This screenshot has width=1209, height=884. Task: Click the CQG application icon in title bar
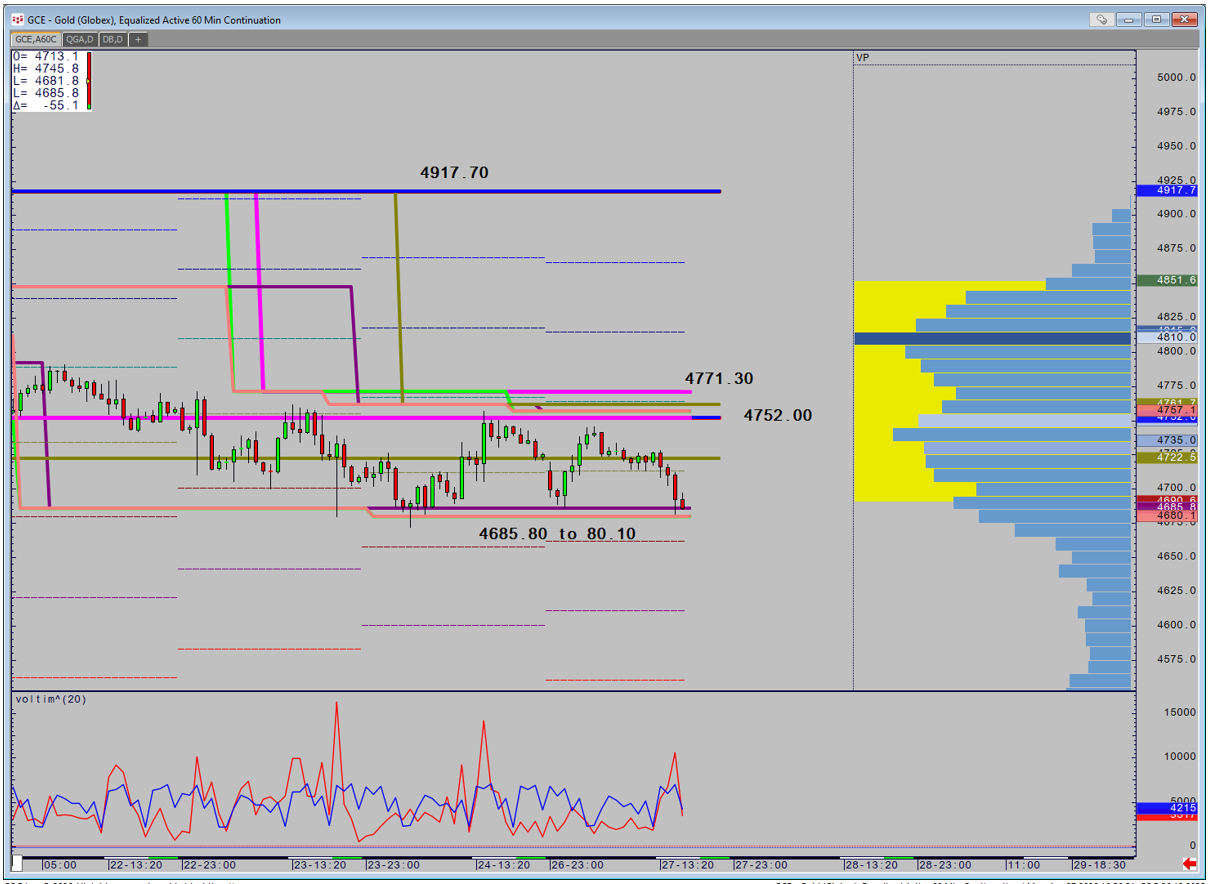(x=18, y=20)
